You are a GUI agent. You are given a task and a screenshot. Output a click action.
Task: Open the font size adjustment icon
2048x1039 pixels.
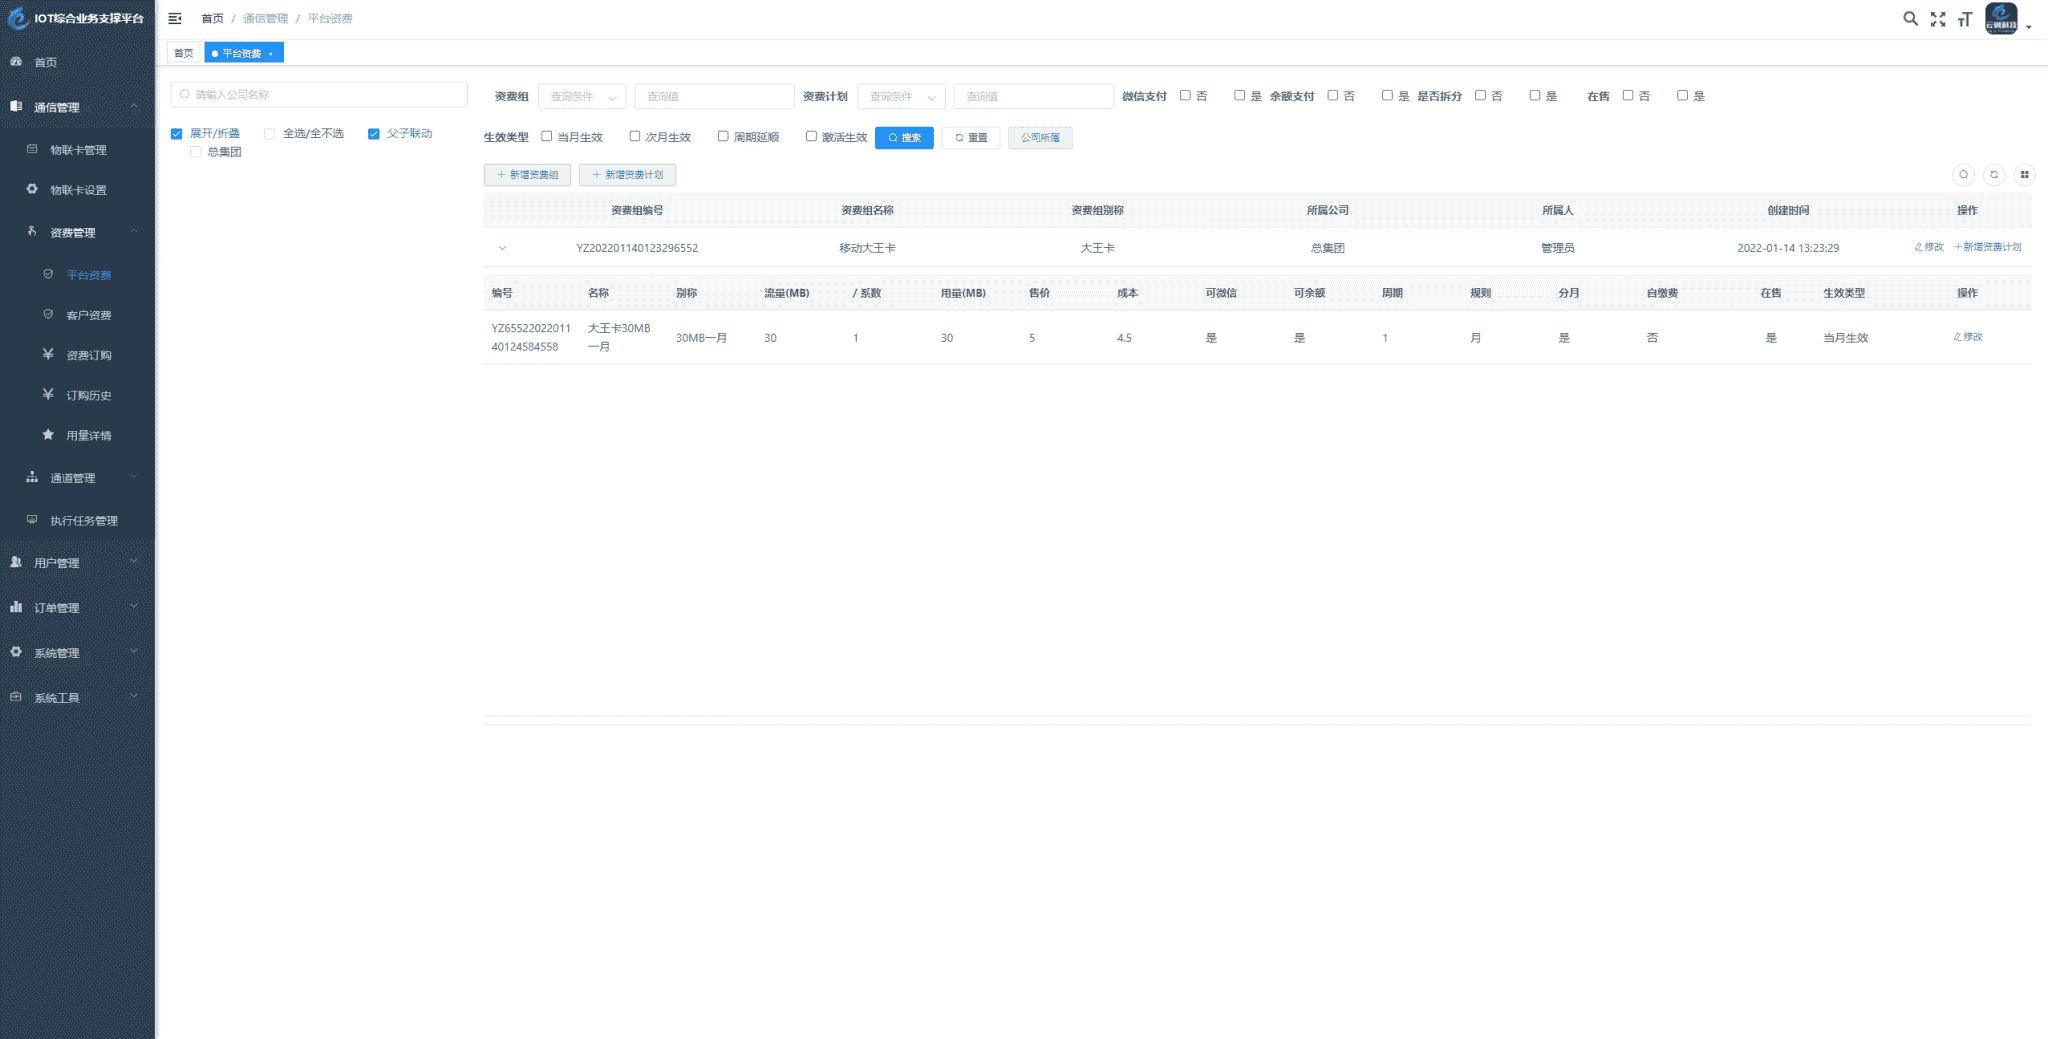click(1965, 19)
